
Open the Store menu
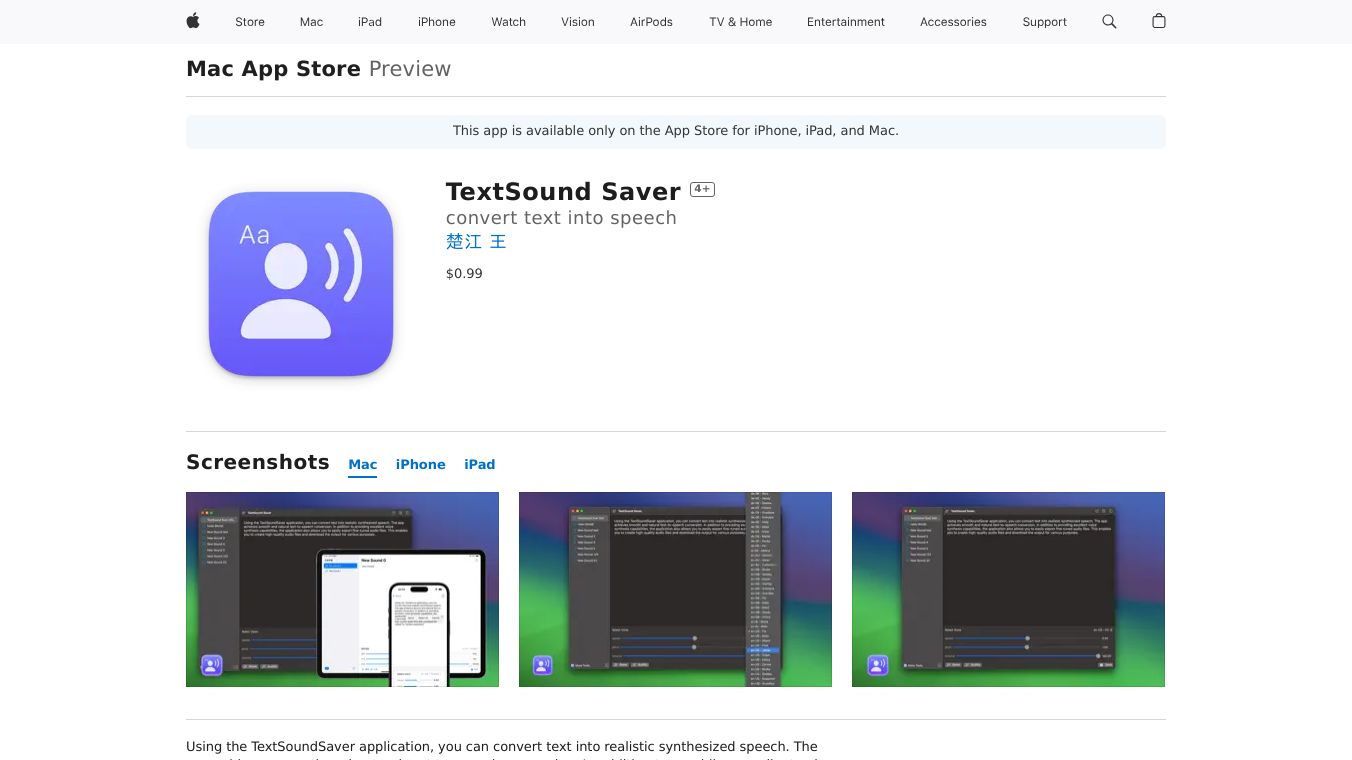tap(250, 22)
